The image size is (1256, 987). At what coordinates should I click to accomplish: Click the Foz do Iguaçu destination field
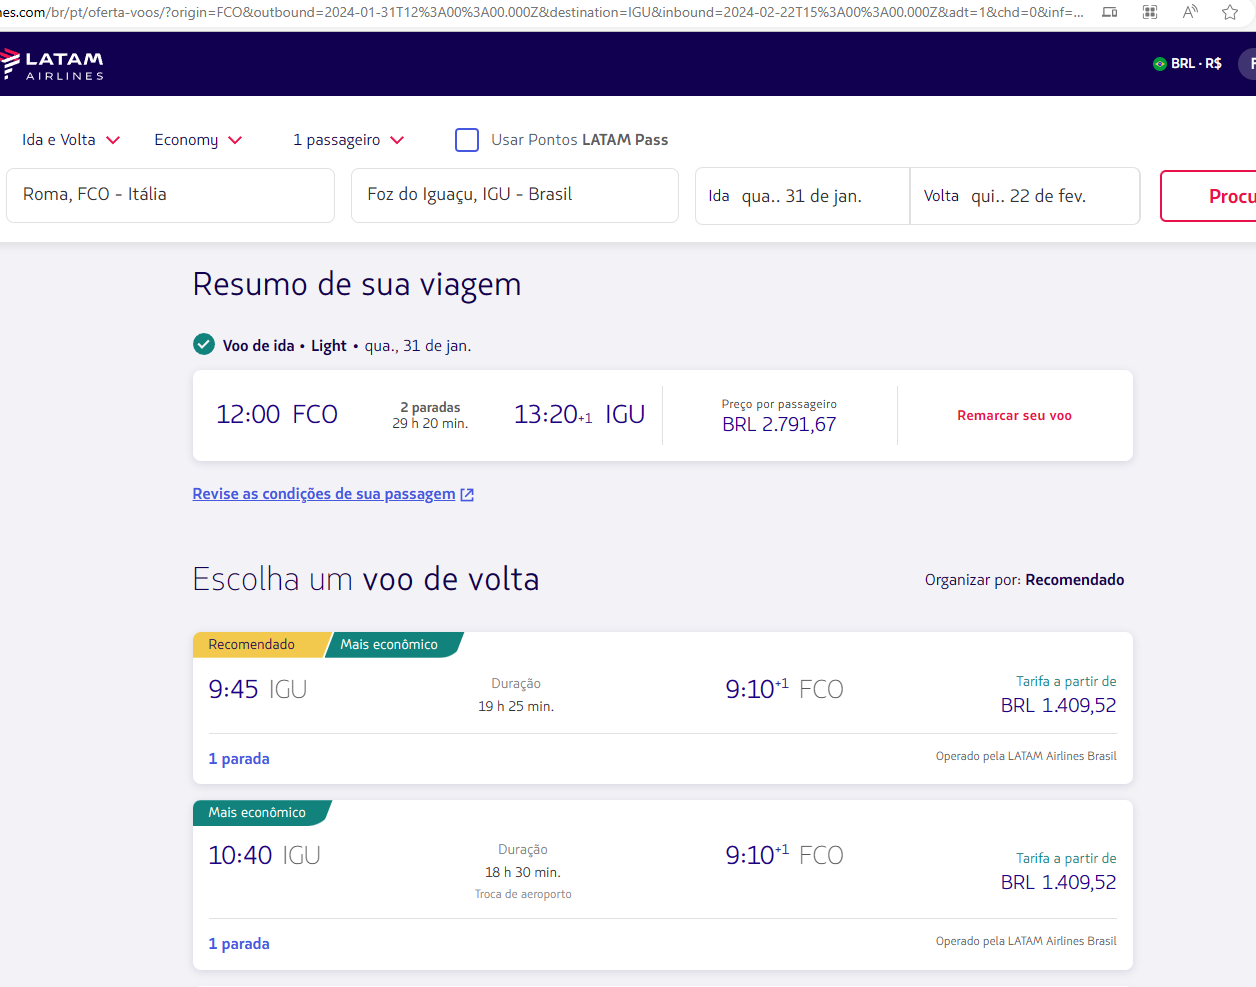pyautogui.click(x=514, y=195)
